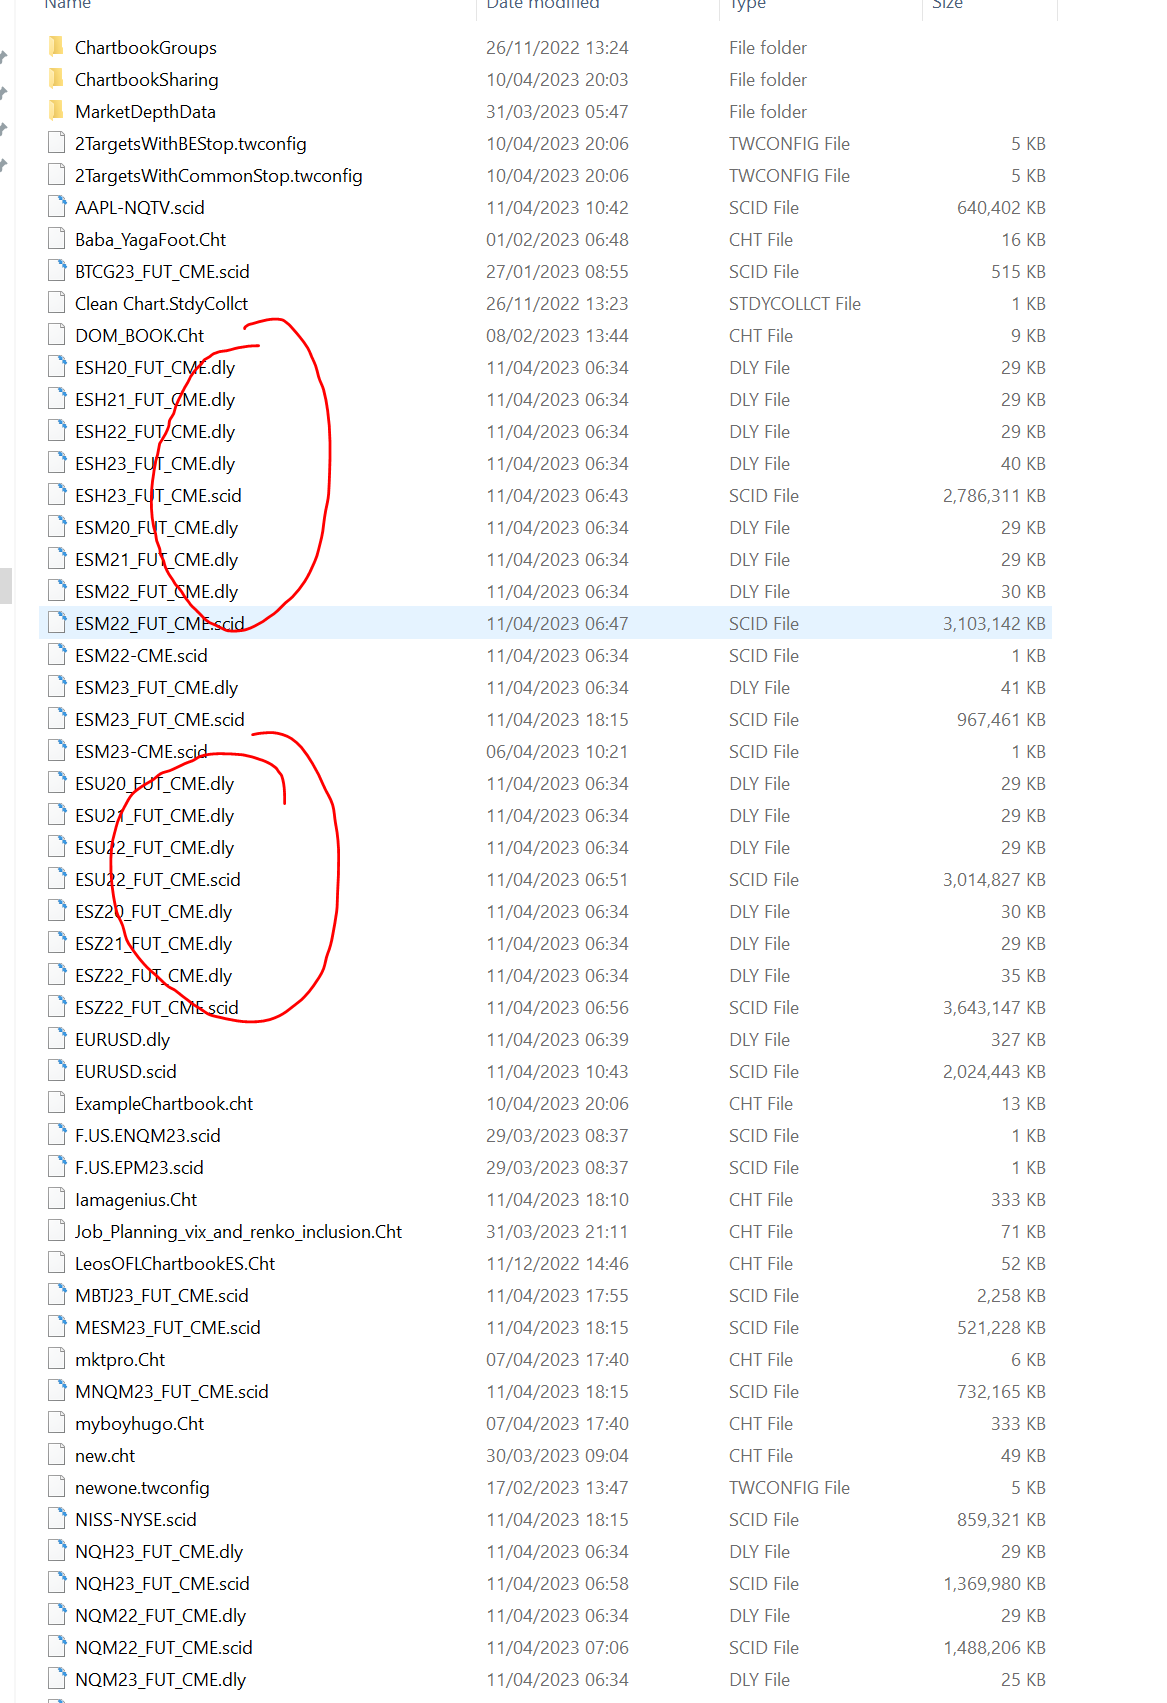Click the file icon beside EURUSD.dly

[x=57, y=1039]
